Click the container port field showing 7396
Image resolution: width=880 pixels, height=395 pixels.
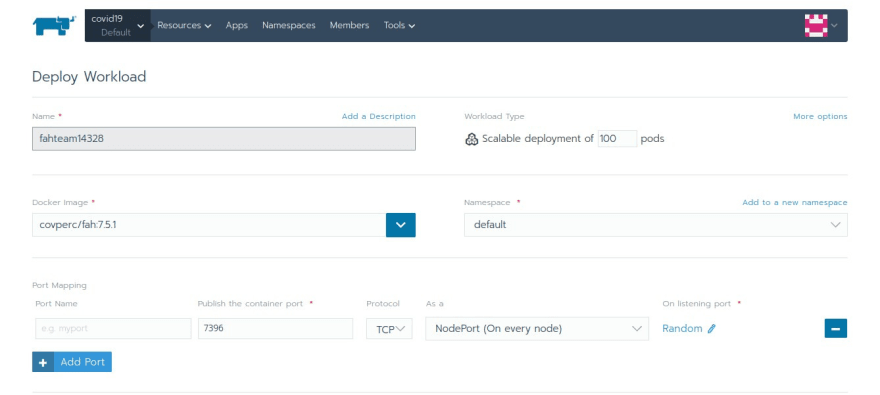pos(275,329)
